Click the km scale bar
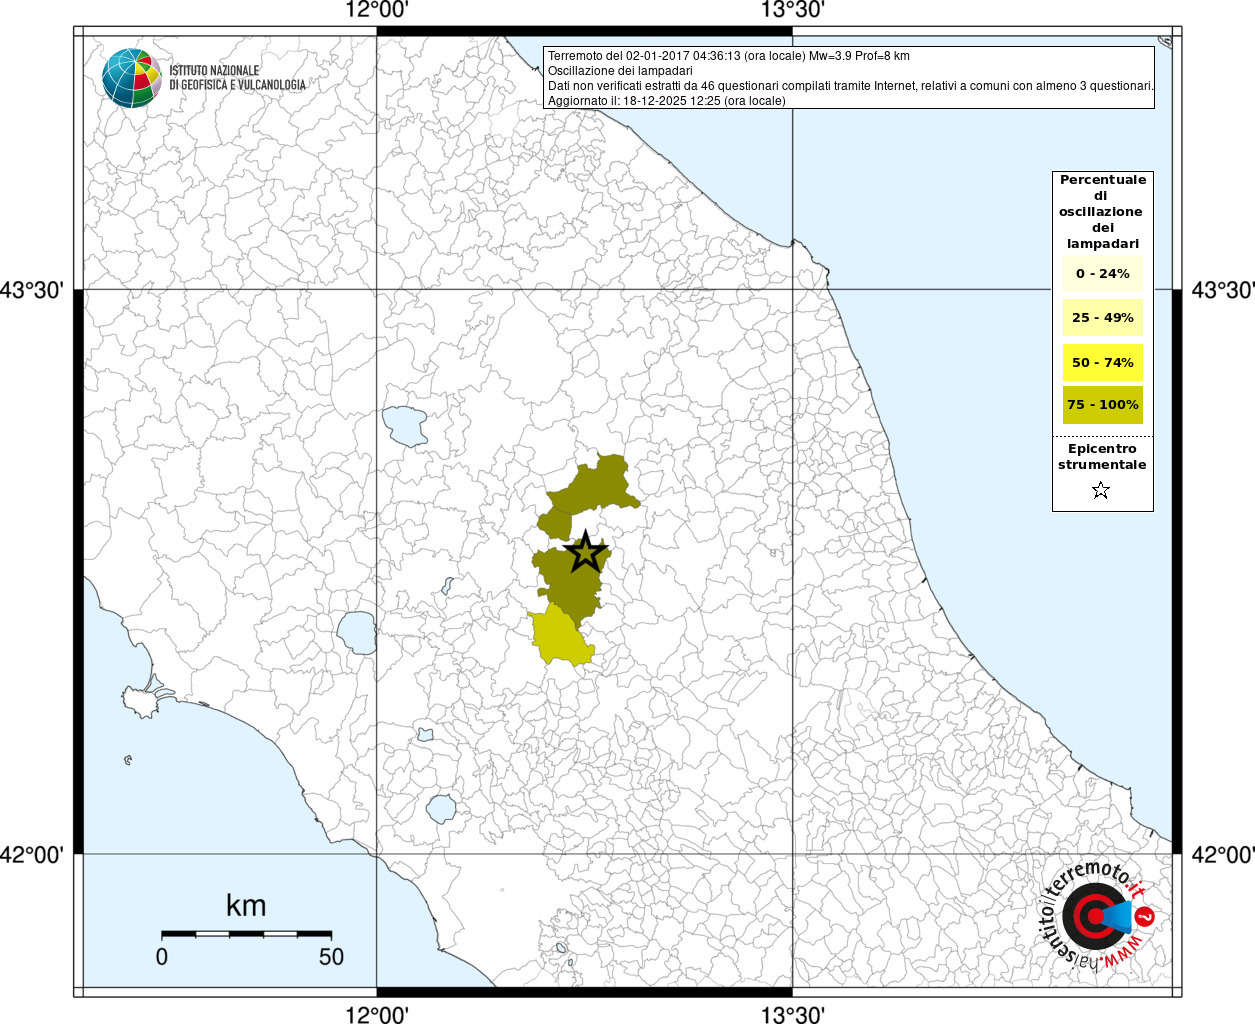 246,934
